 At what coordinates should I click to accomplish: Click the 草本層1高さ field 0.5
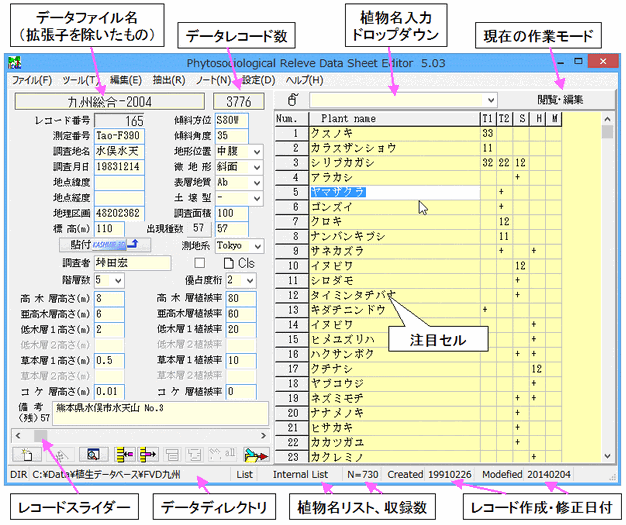click(109, 361)
